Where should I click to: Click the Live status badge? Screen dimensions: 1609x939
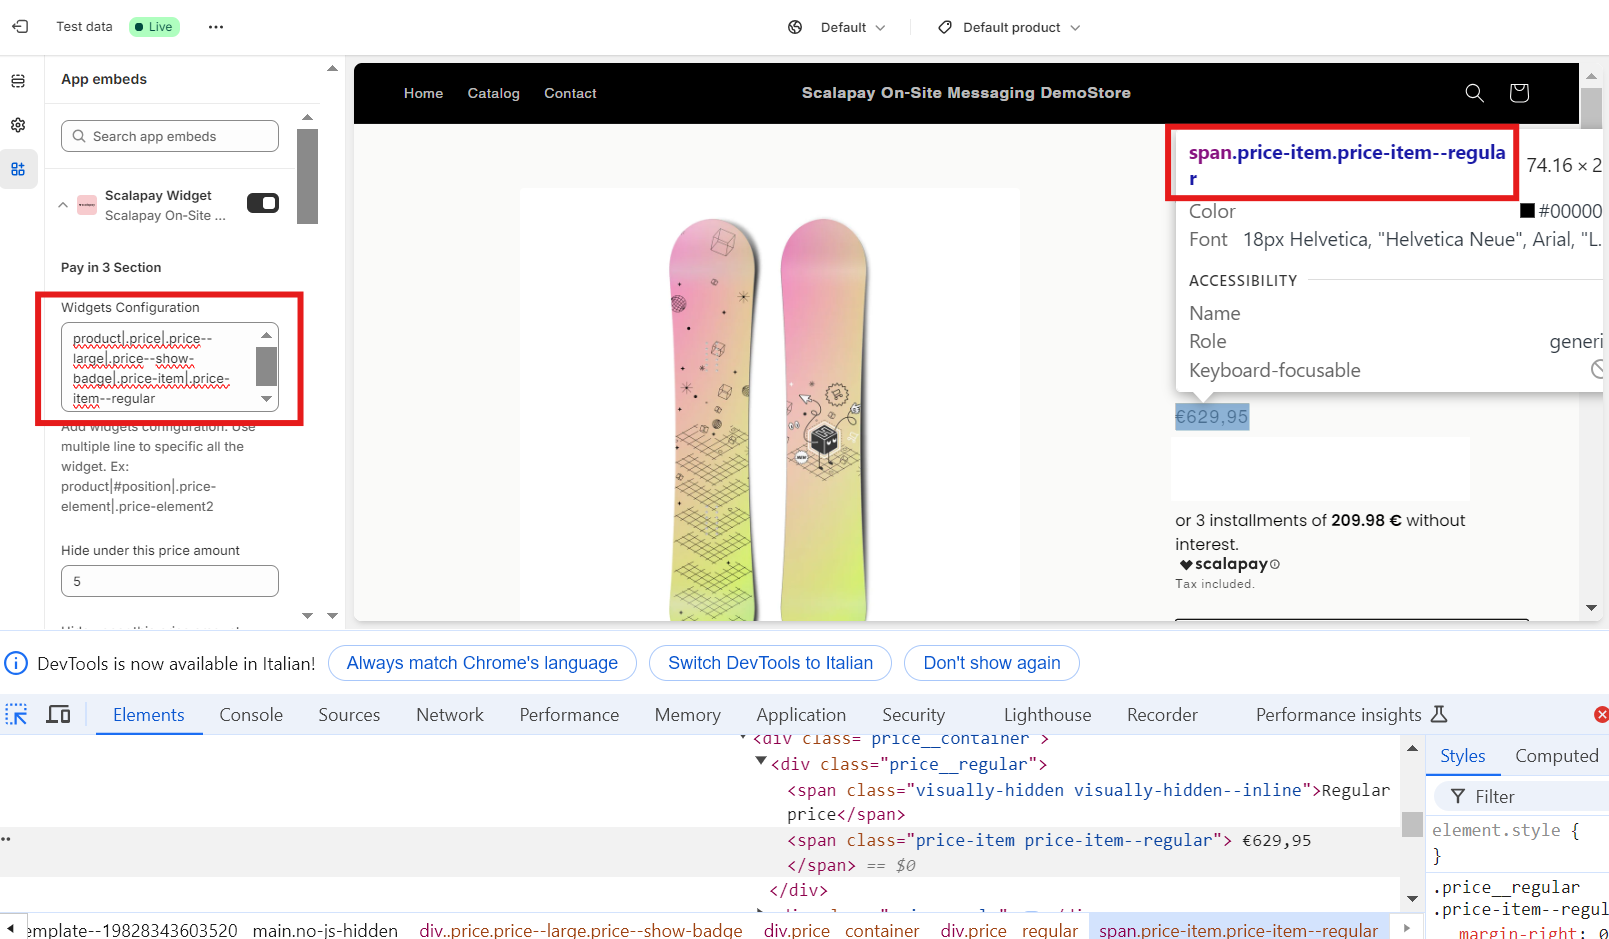click(x=154, y=27)
